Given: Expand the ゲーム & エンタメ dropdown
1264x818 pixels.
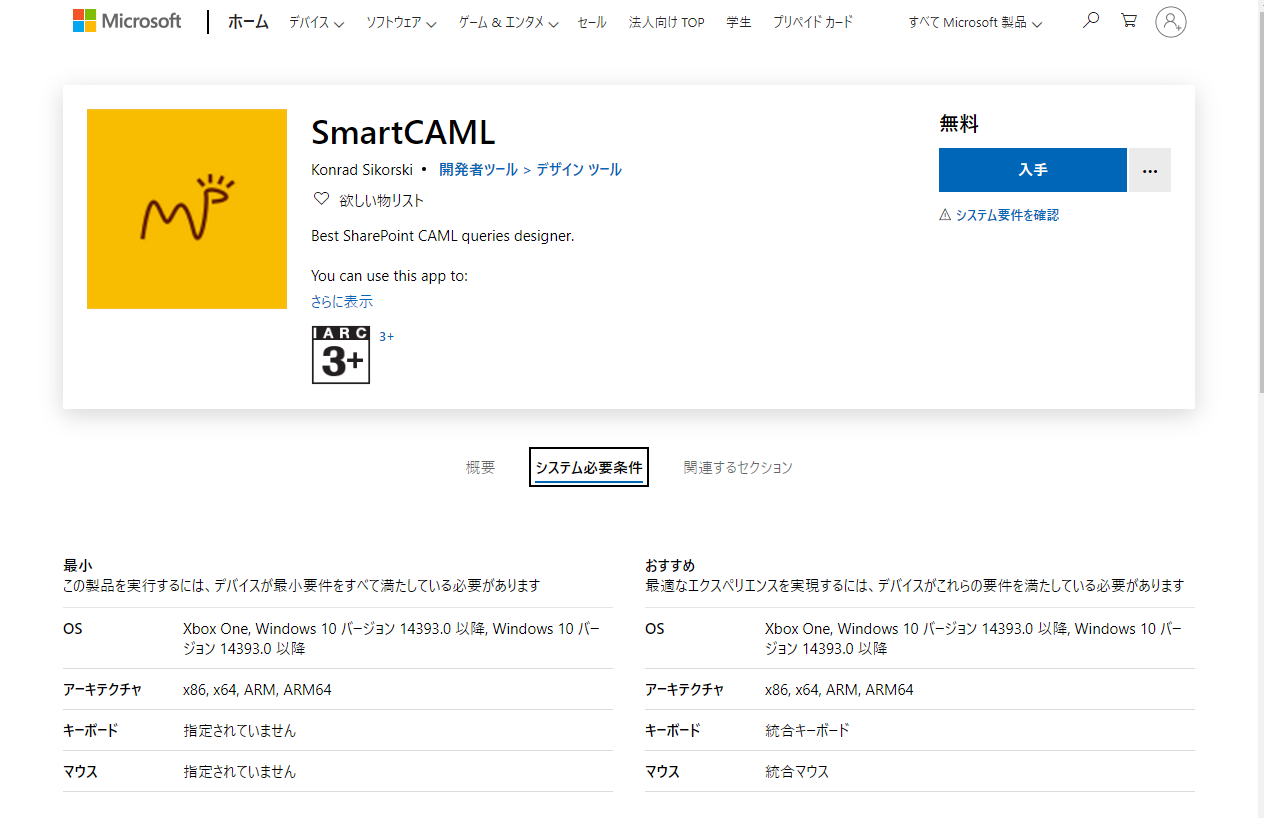Looking at the screenshot, I should click(x=508, y=22).
